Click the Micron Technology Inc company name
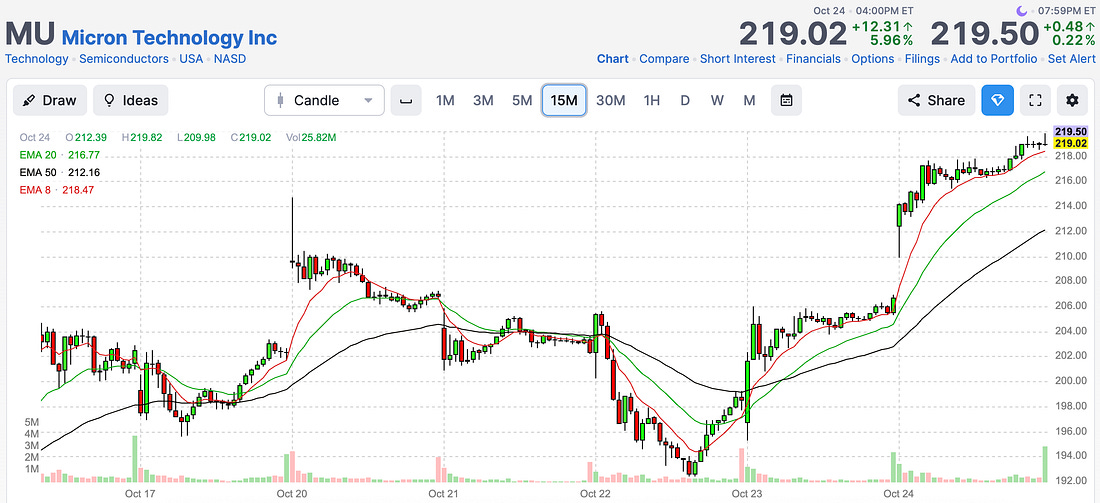1100x503 pixels. 170,37
